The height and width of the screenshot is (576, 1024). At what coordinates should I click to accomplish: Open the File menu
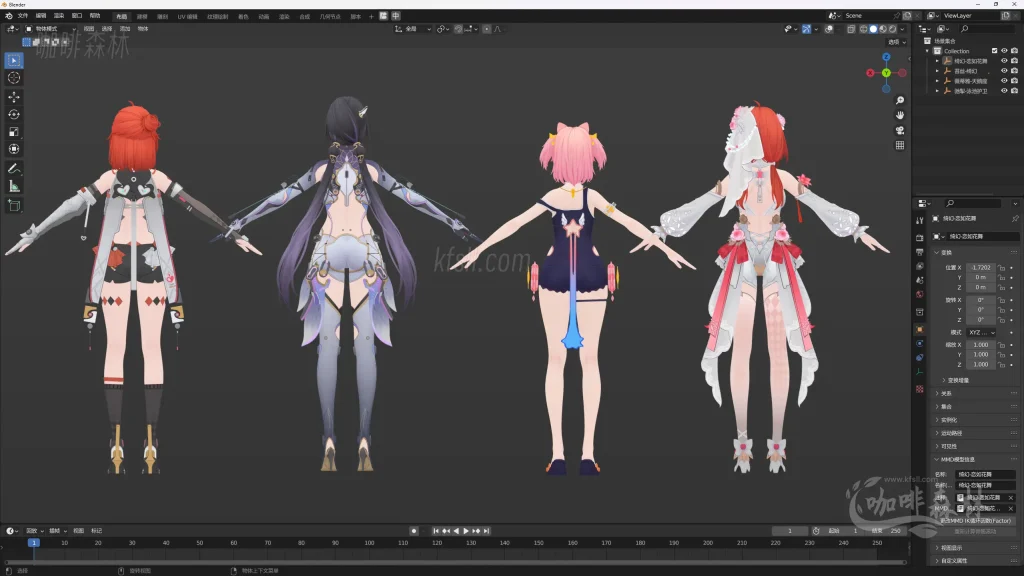[x=23, y=16]
